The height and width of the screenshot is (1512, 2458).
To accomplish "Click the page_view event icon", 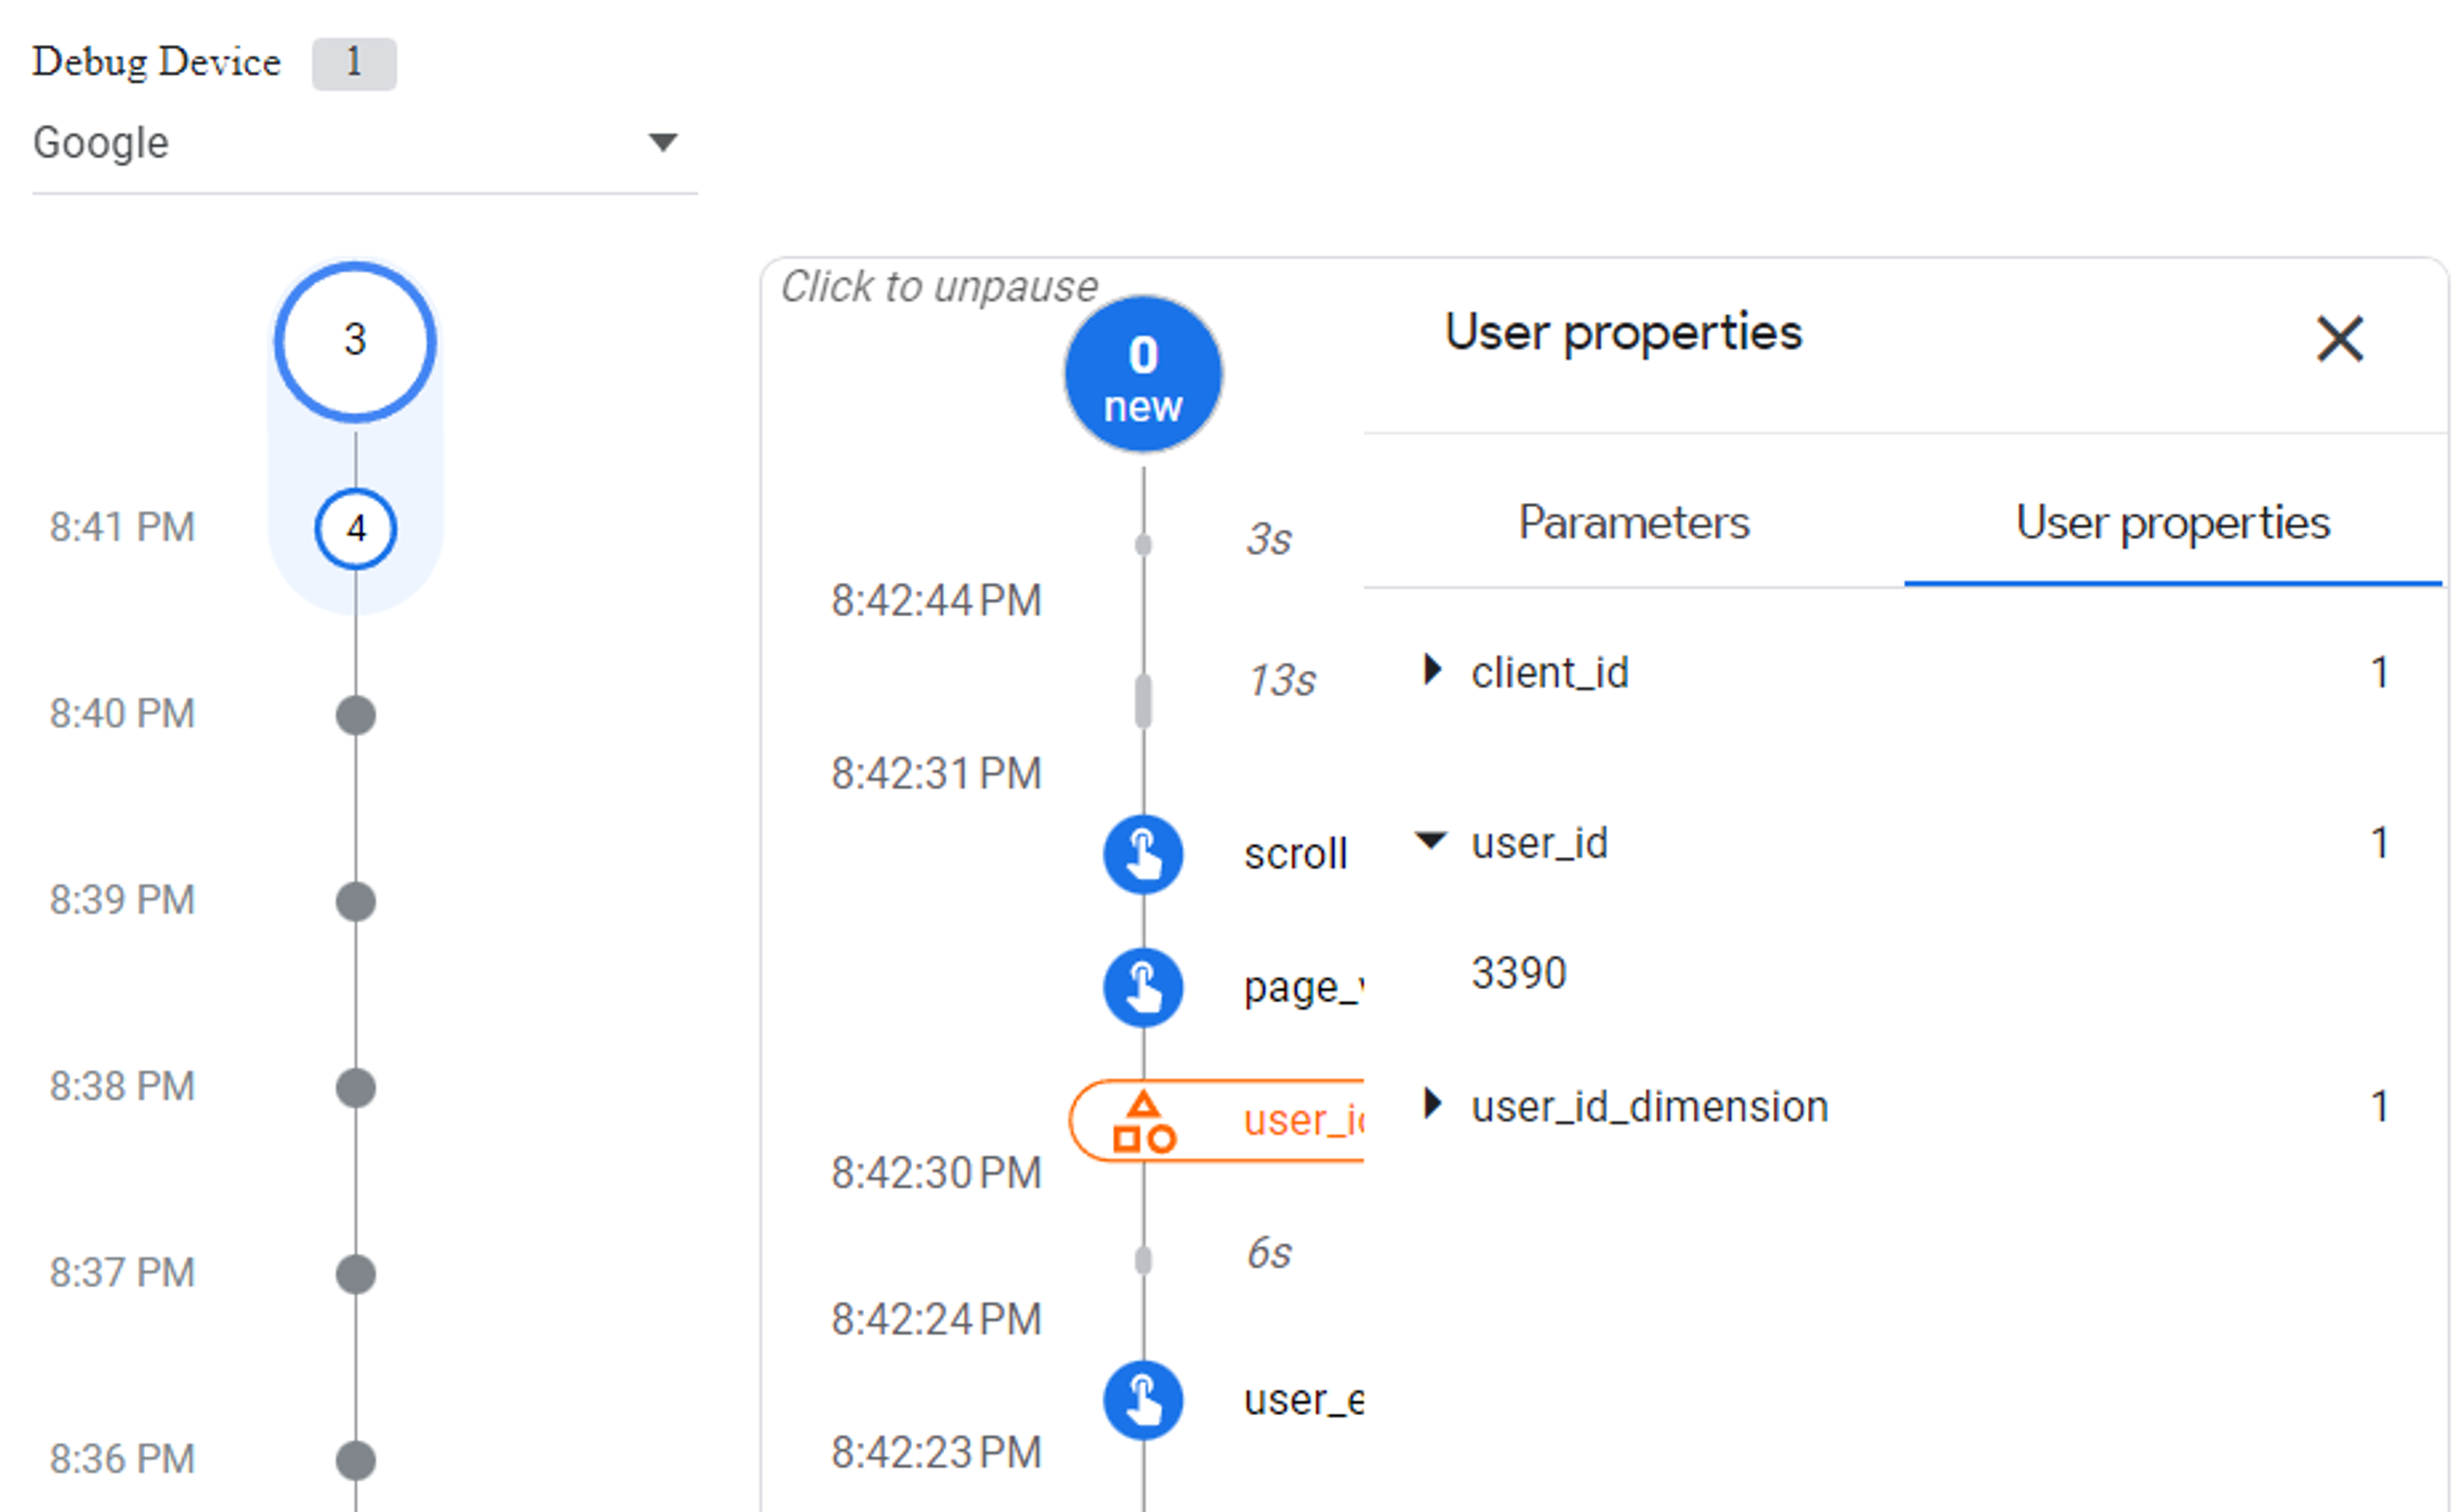I will (x=1143, y=987).
